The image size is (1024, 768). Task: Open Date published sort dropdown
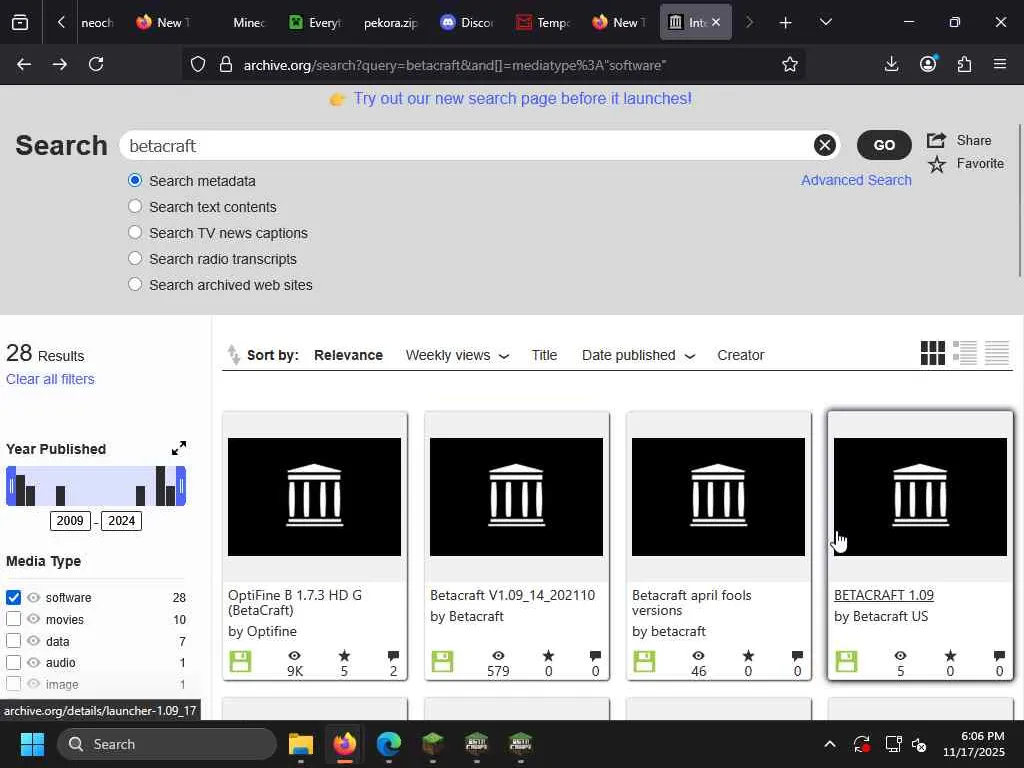click(x=638, y=355)
